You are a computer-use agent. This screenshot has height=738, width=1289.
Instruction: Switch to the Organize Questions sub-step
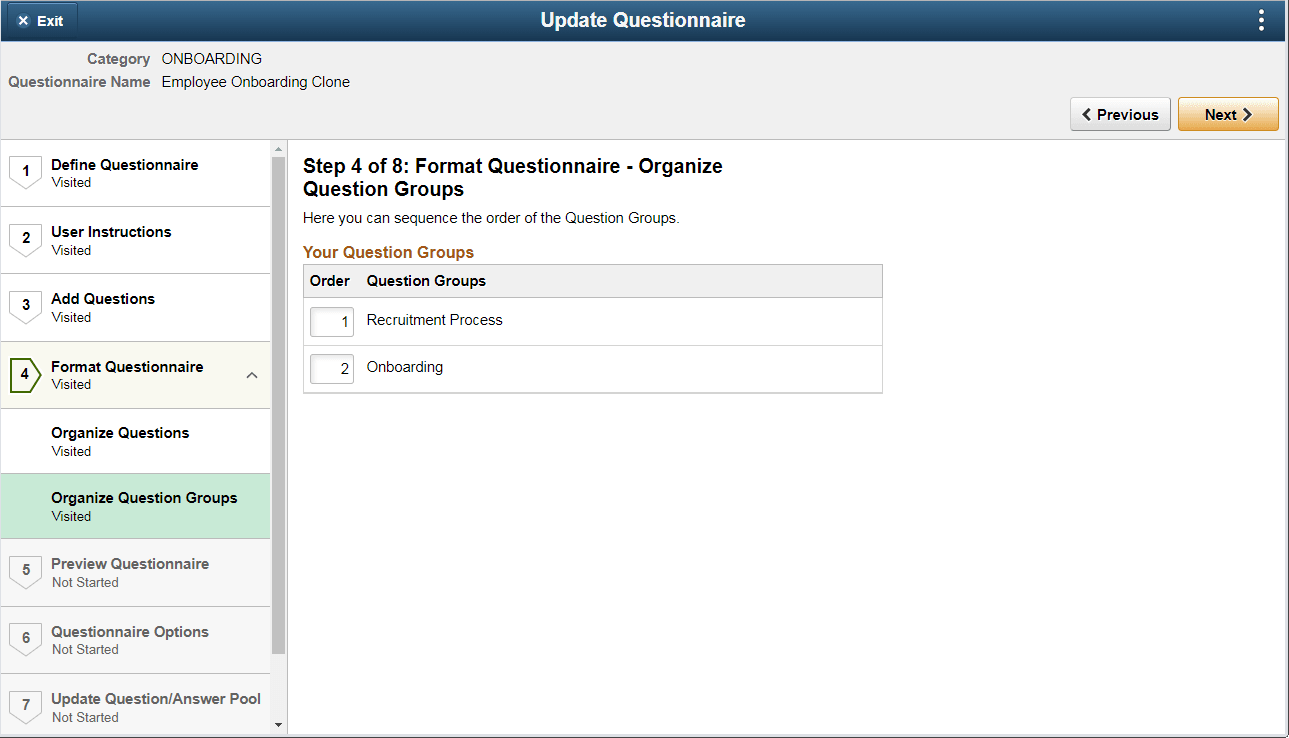[120, 440]
